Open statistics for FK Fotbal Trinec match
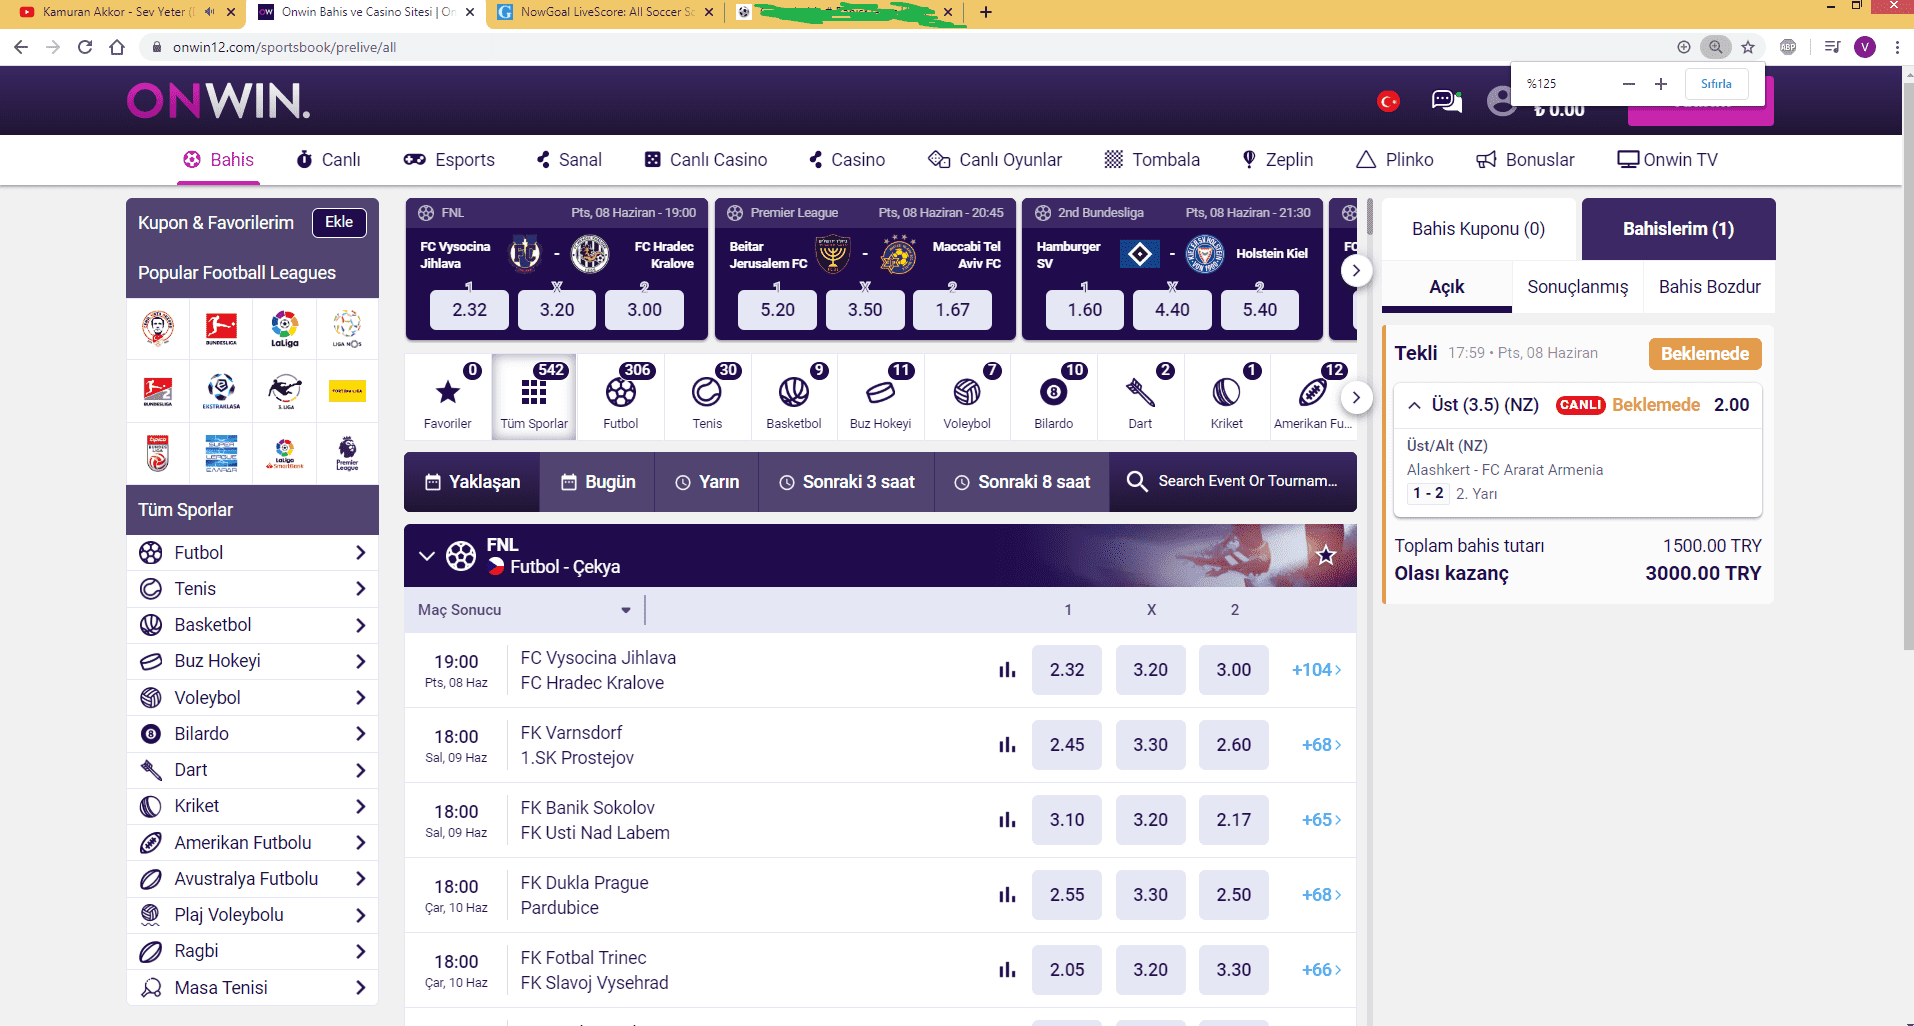Viewport: 1914px width, 1026px height. coord(1007,970)
